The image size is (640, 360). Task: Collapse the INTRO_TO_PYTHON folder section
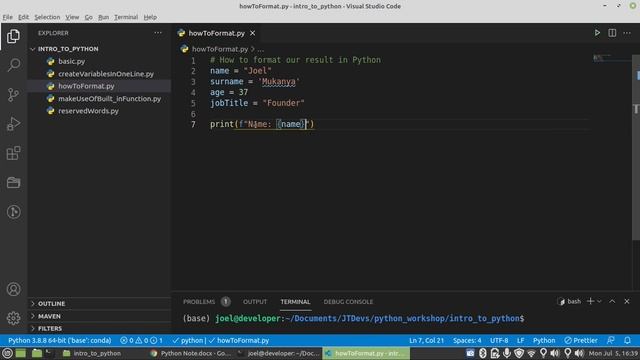(x=99, y=49)
